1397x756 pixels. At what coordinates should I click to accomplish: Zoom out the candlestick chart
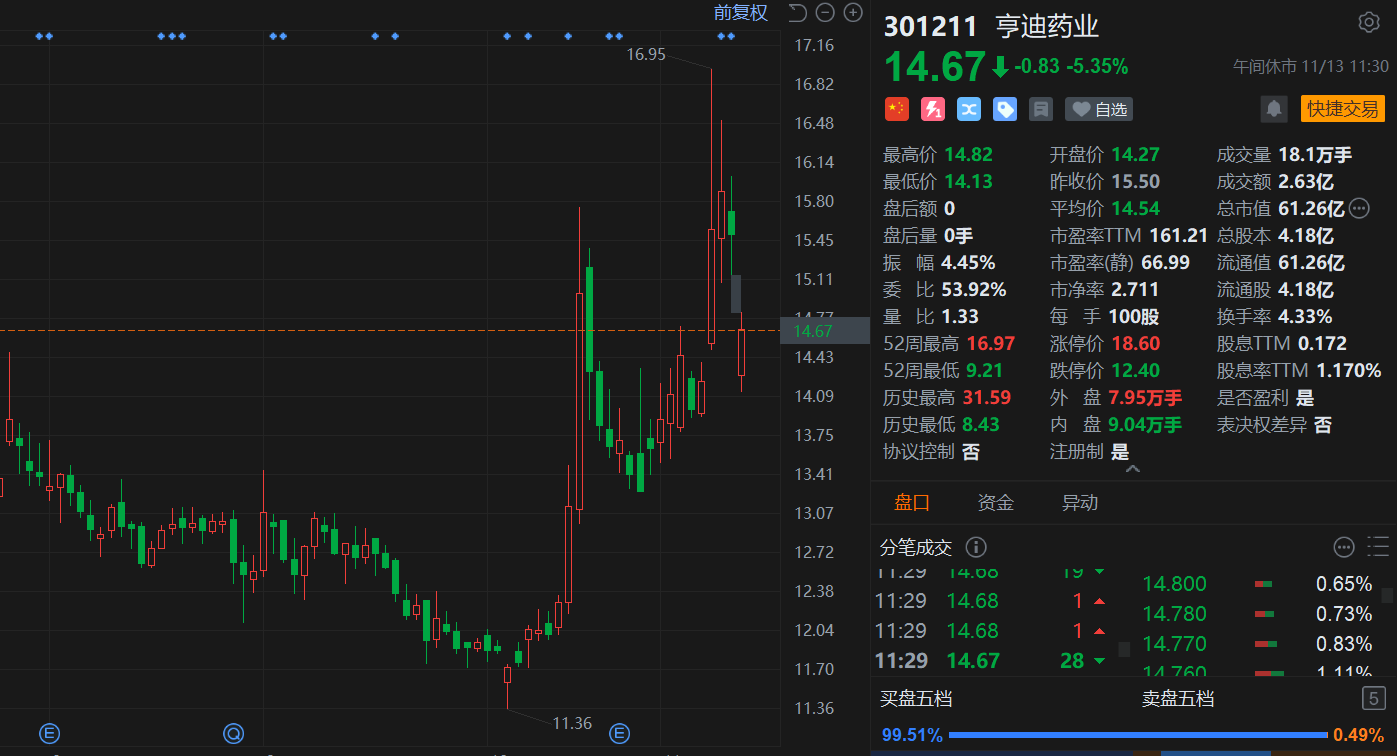(x=825, y=12)
